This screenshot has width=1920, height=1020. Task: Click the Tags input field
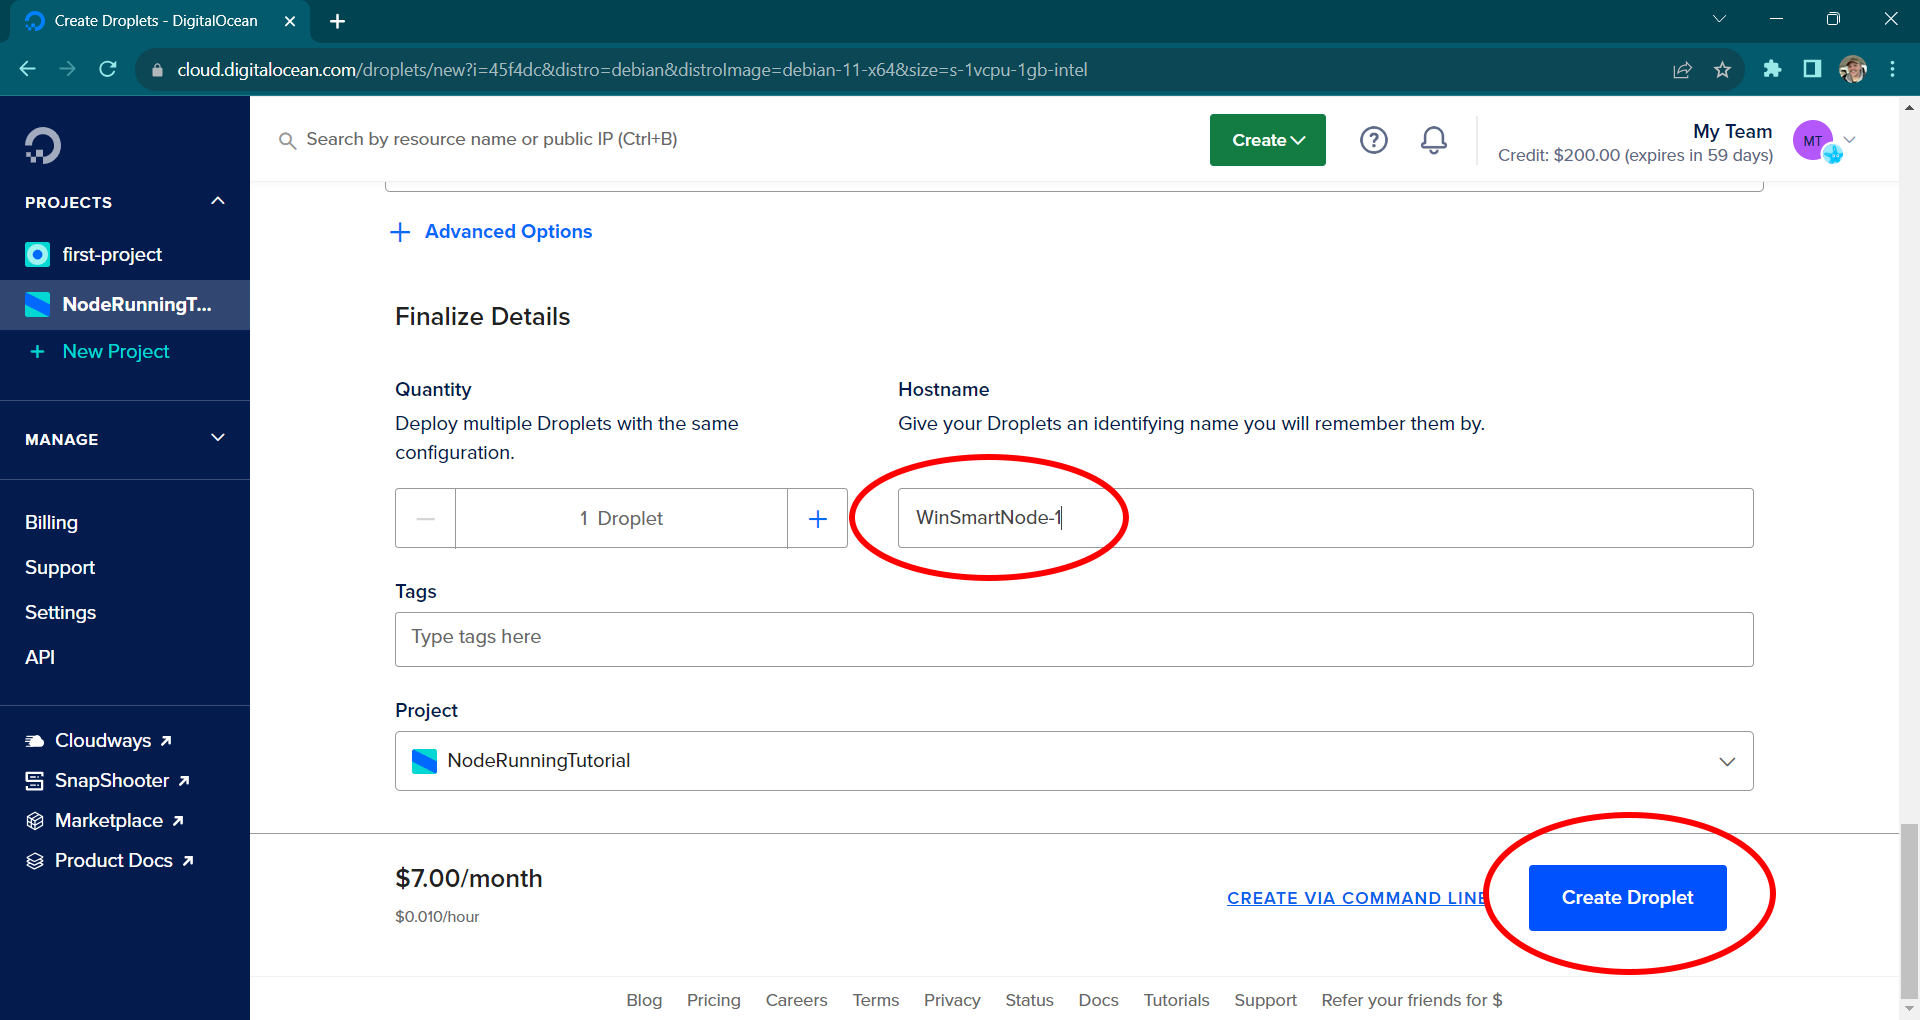(1074, 639)
